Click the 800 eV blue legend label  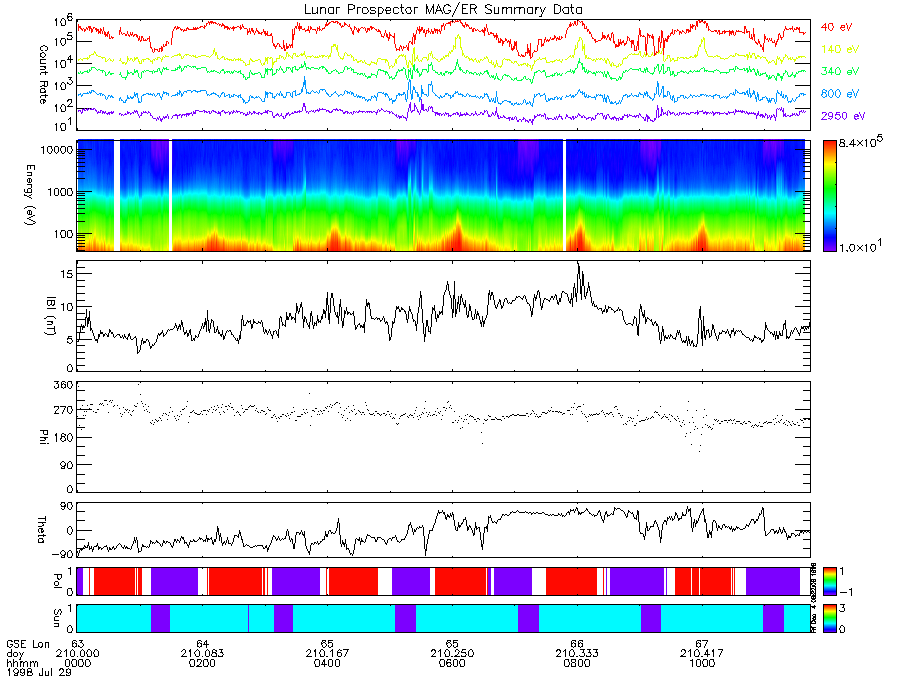(840, 94)
